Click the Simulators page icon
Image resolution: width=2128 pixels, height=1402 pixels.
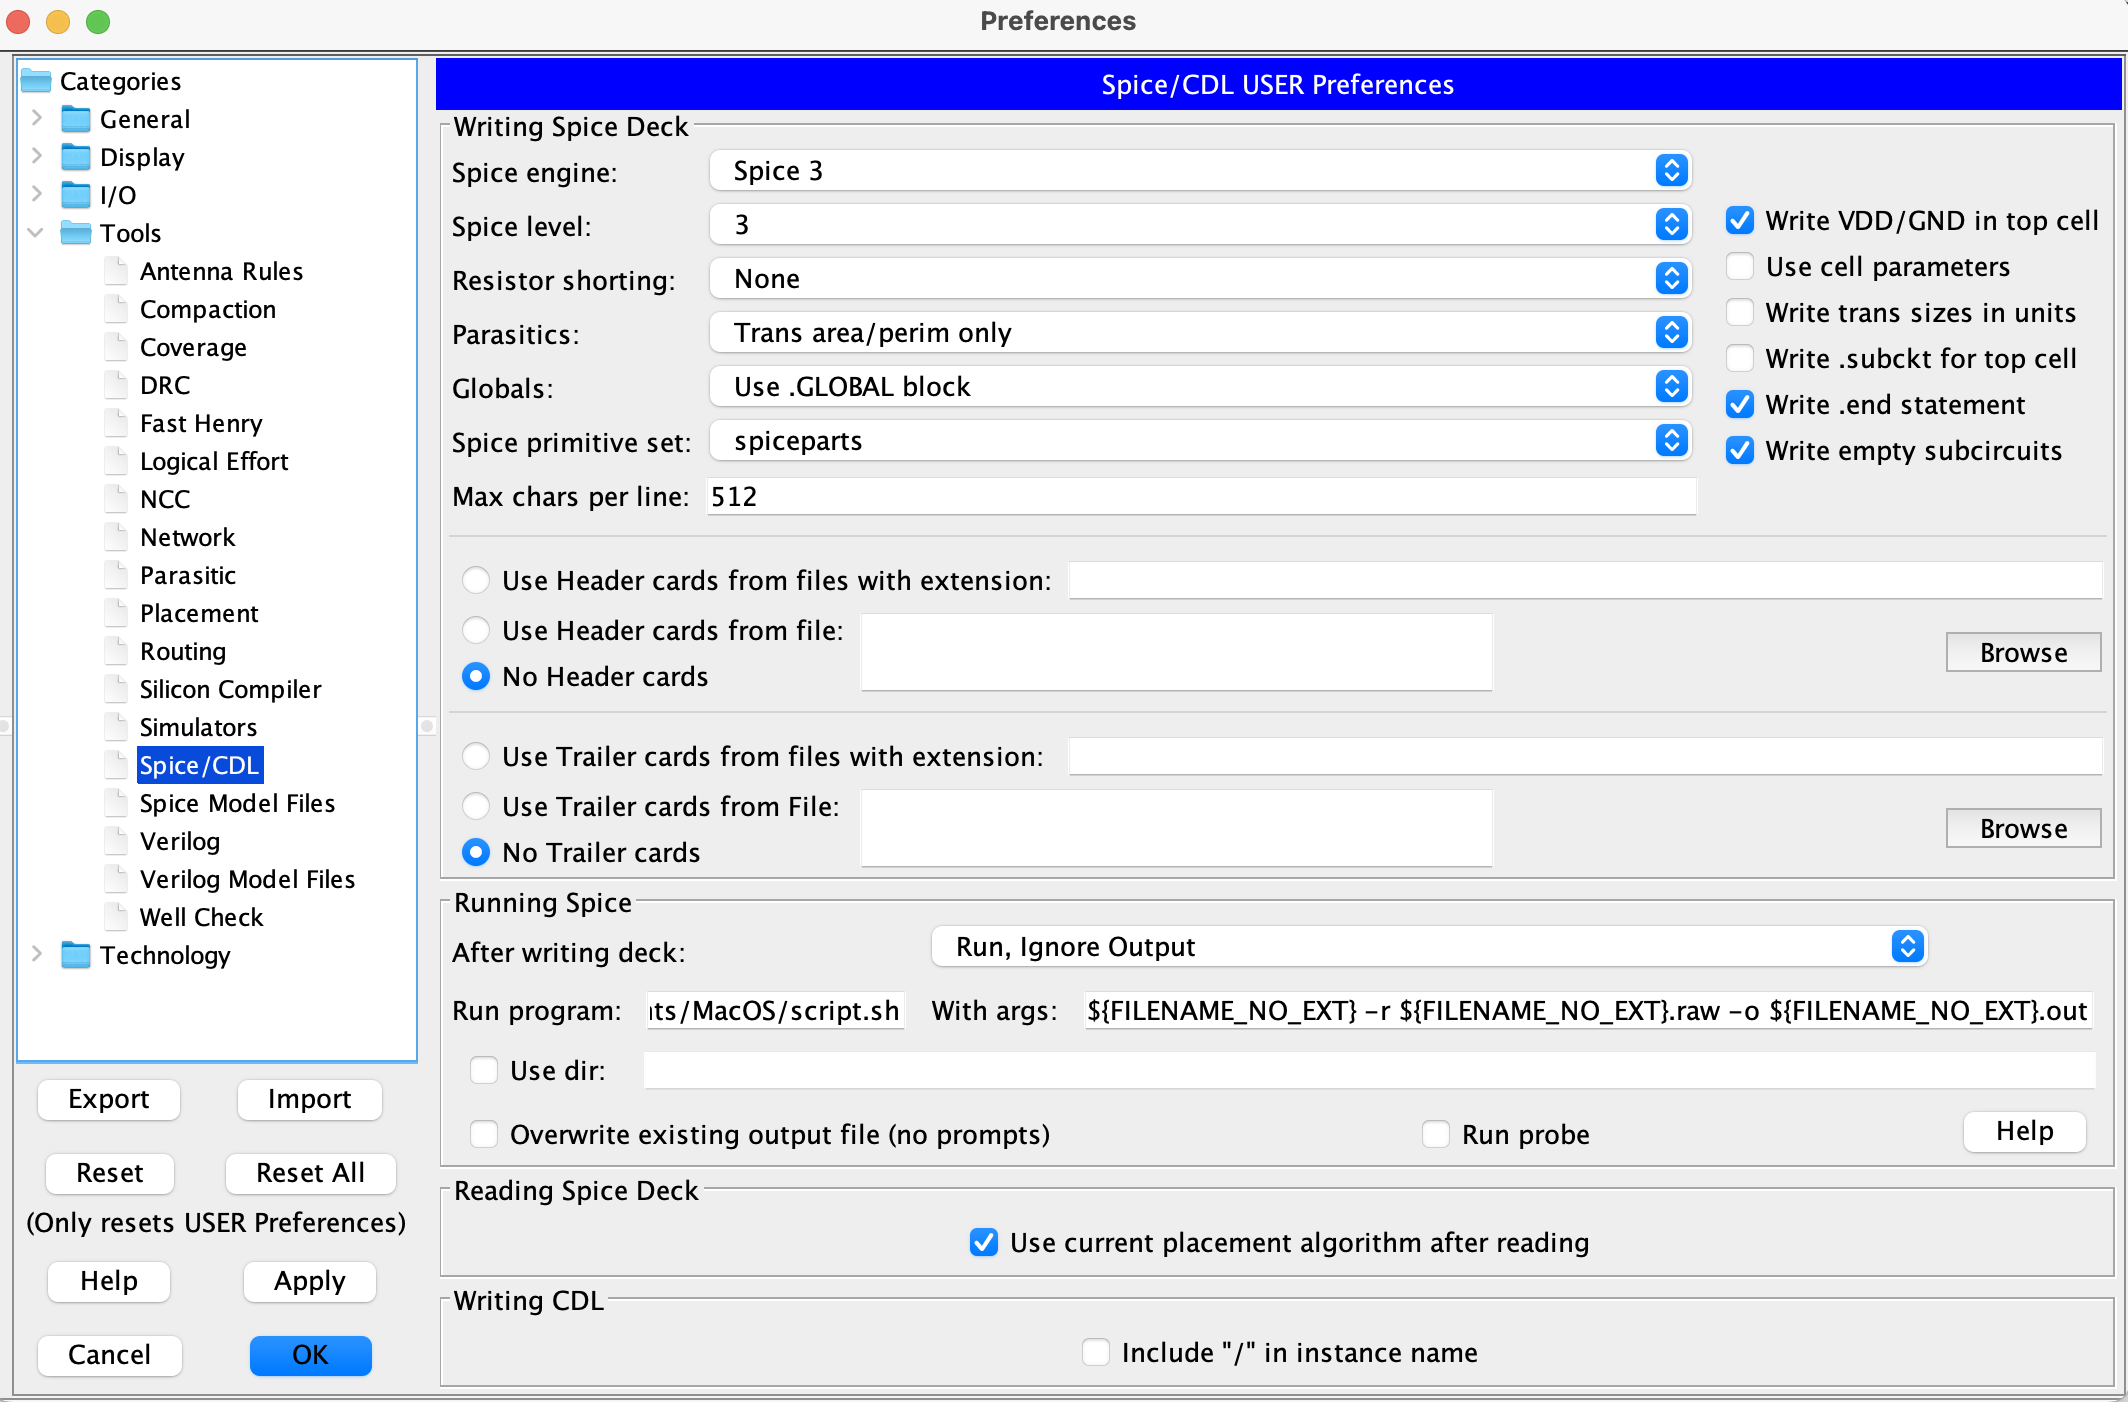pyautogui.click(x=117, y=727)
